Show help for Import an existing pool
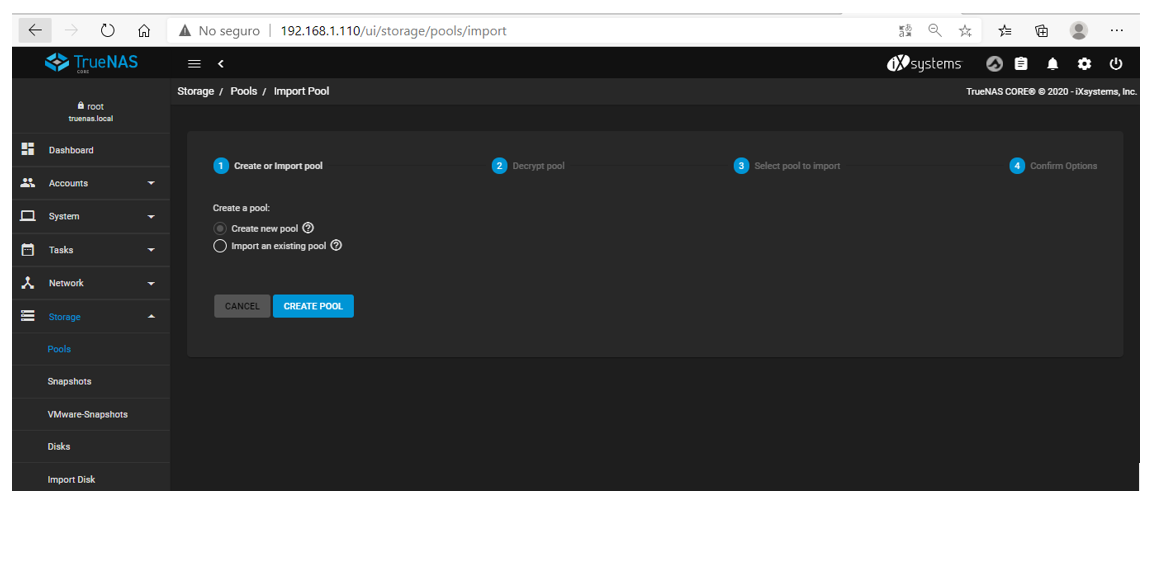The height and width of the screenshot is (567, 1156). pos(336,246)
